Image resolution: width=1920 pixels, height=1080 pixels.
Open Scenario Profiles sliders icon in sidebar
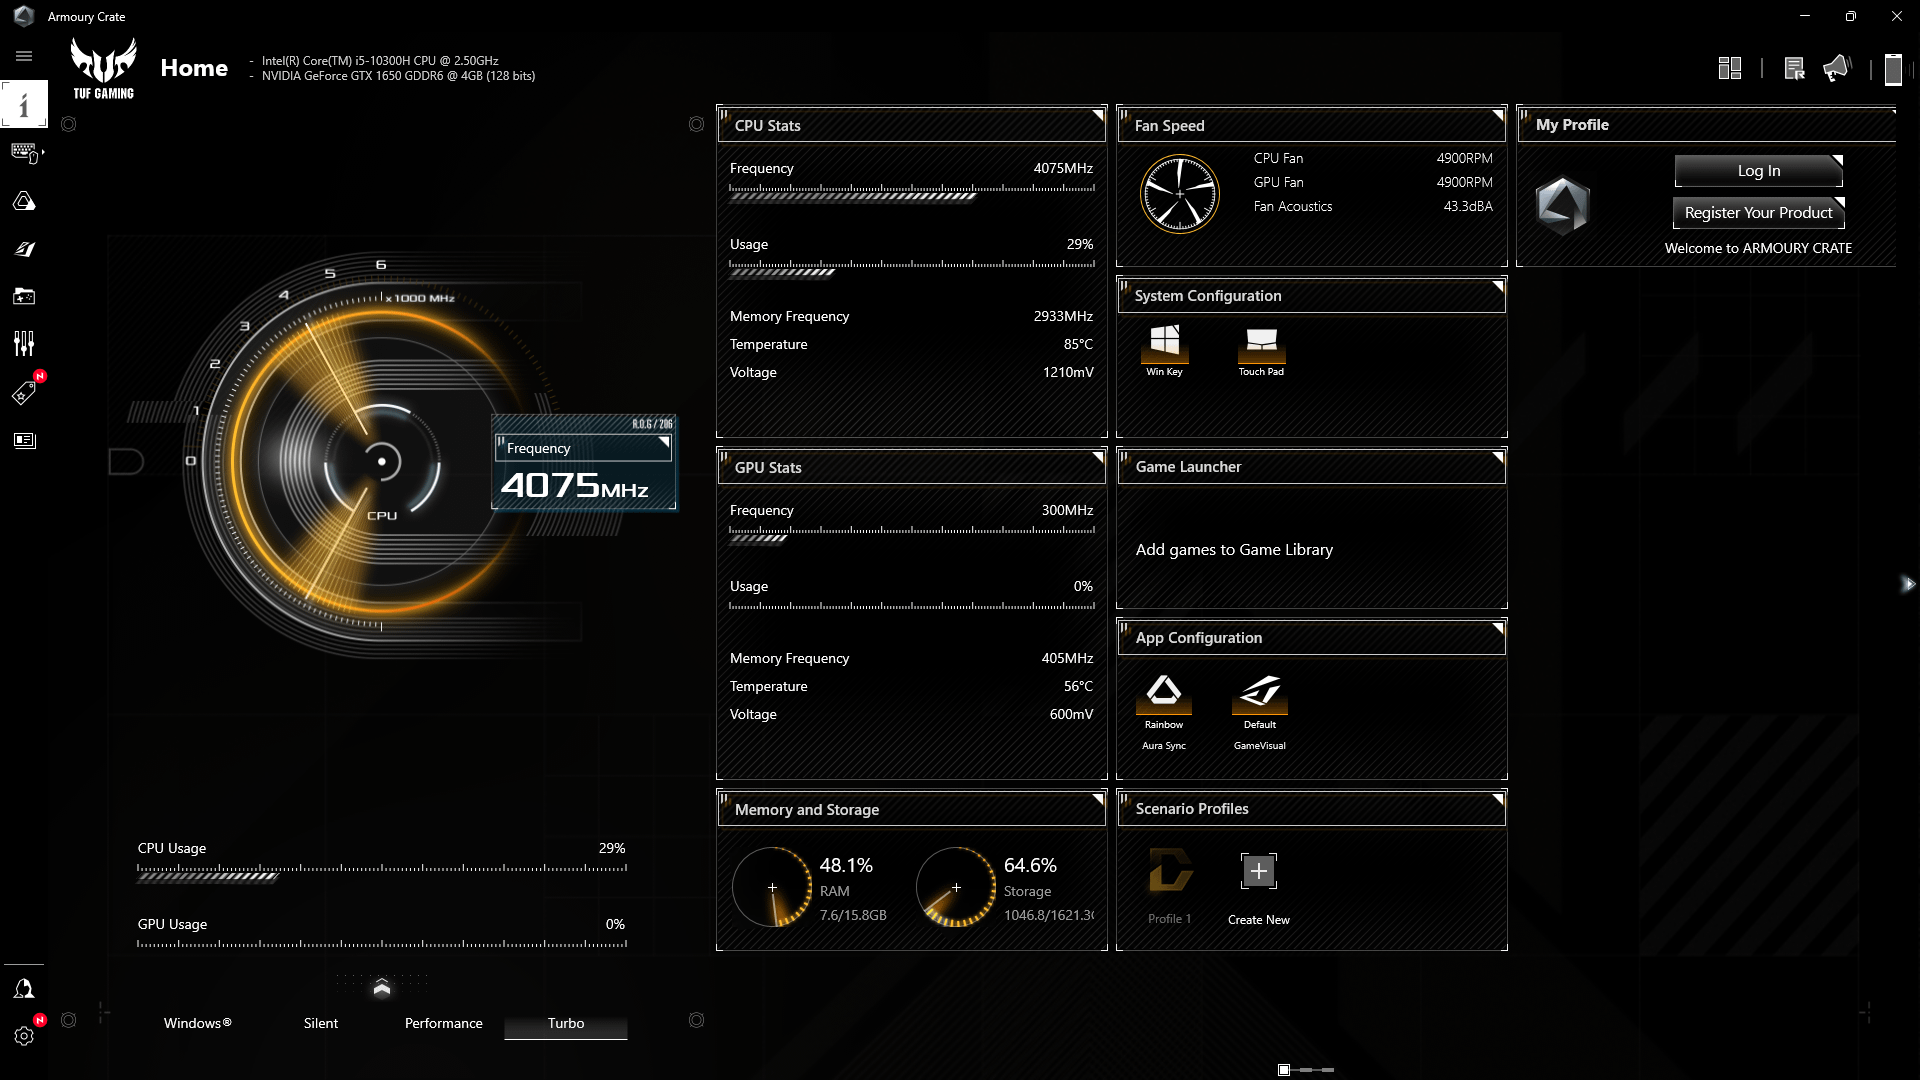24,344
